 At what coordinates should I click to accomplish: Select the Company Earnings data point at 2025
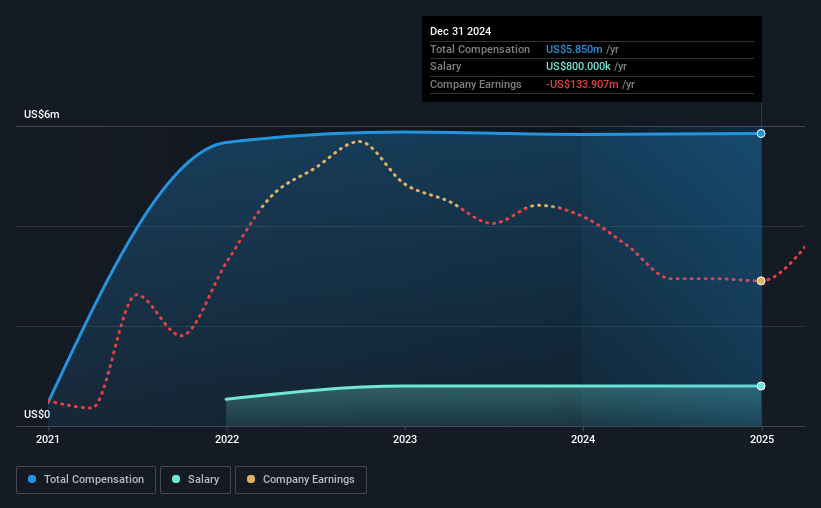[x=761, y=281]
